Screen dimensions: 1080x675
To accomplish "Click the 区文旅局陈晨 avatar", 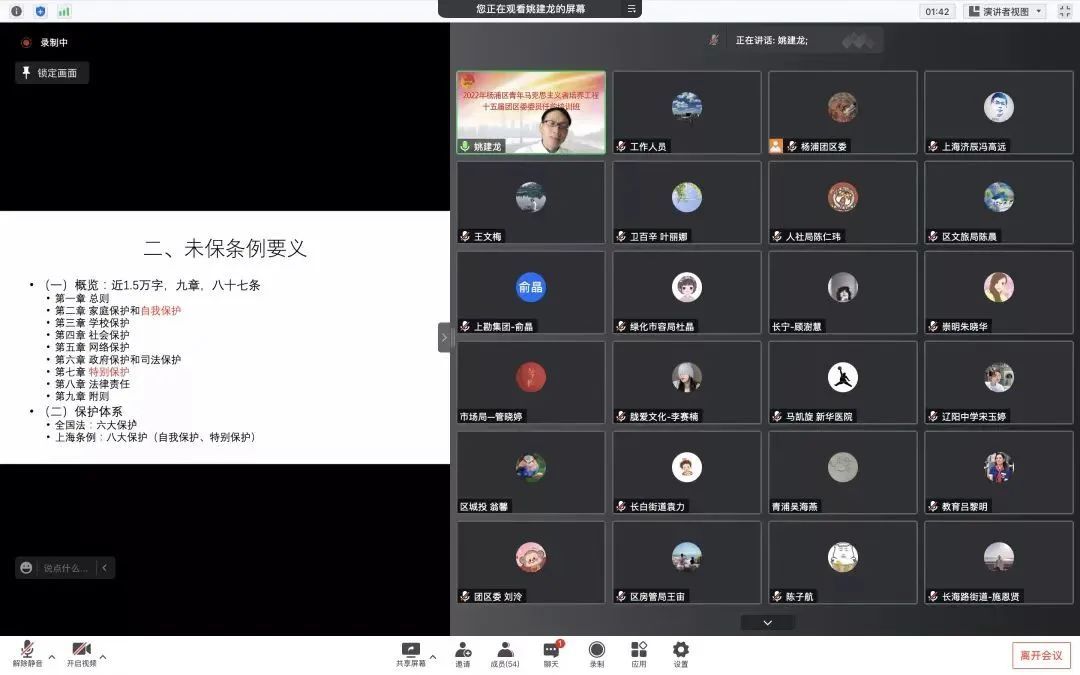I will (999, 197).
